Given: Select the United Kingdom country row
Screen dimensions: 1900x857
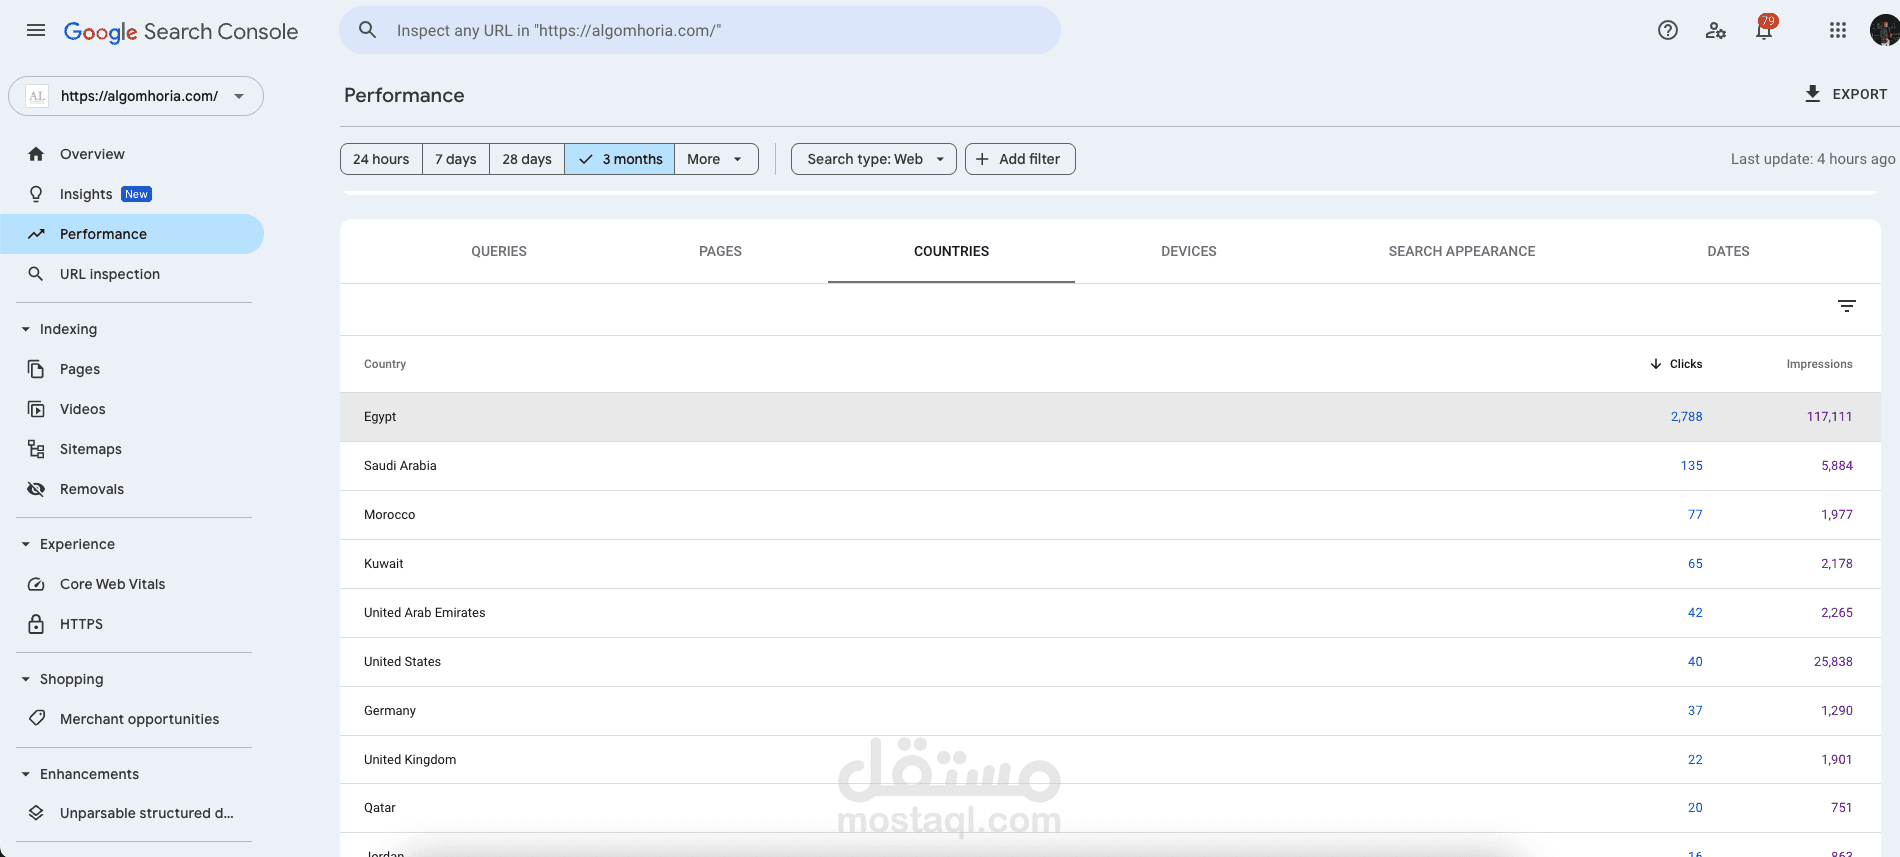Looking at the screenshot, I should pyautogui.click(x=1110, y=760).
